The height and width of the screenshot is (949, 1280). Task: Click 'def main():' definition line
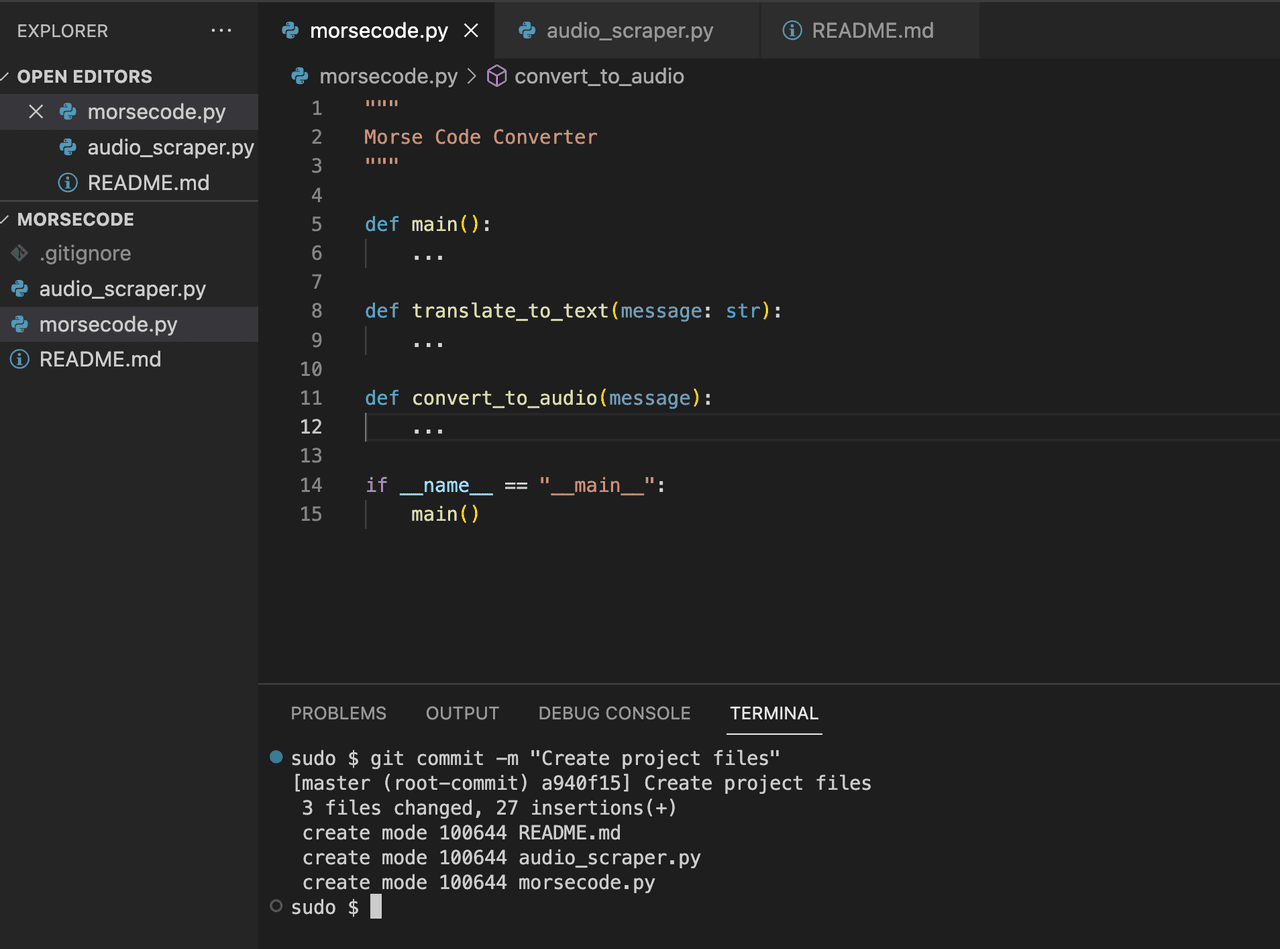pos(428,224)
